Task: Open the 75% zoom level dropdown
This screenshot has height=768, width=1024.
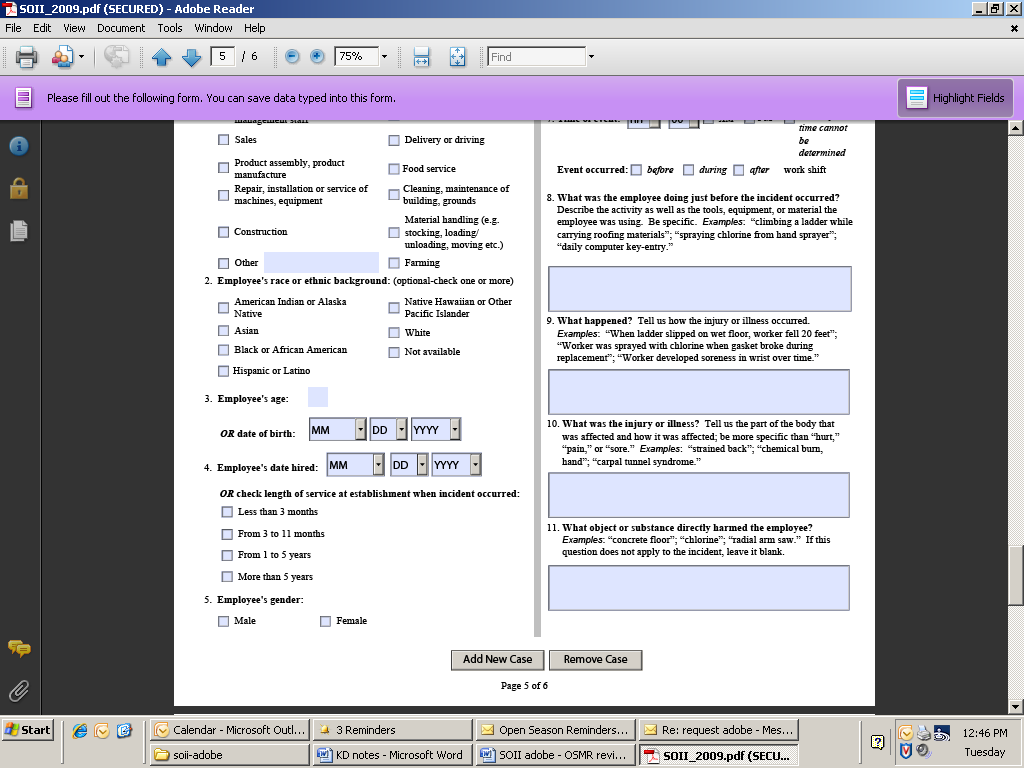Action: pyautogui.click(x=384, y=57)
